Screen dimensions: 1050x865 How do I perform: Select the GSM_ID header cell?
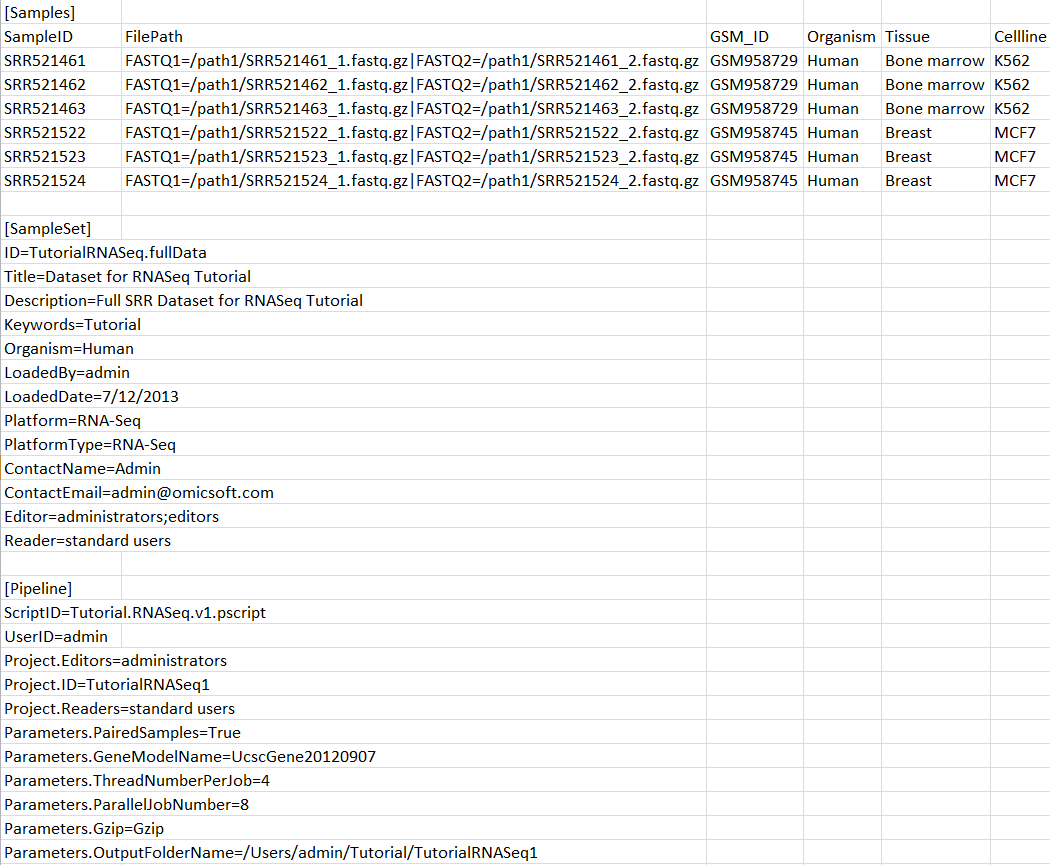[x=755, y=36]
